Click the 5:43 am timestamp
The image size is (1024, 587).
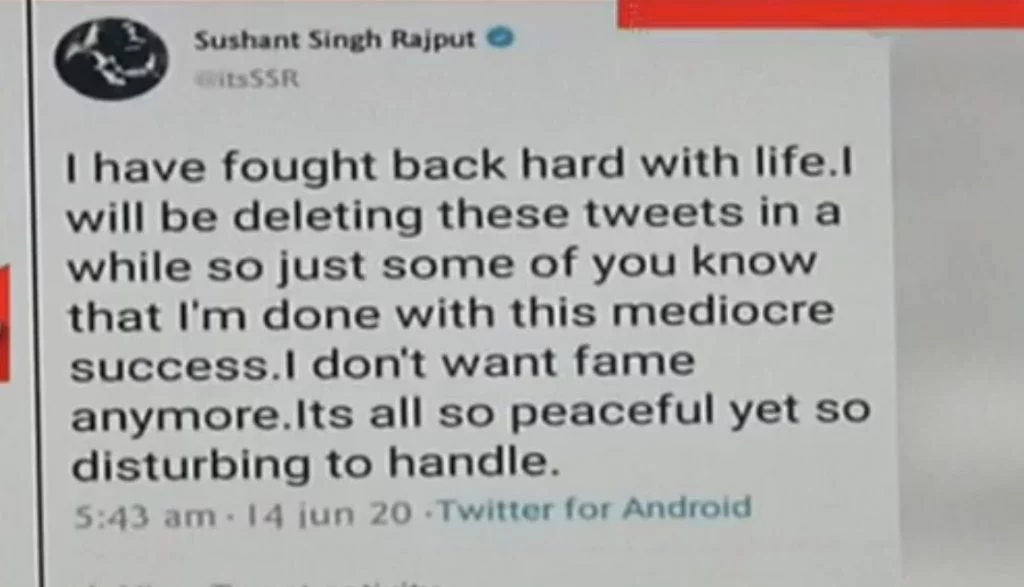(144, 516)
